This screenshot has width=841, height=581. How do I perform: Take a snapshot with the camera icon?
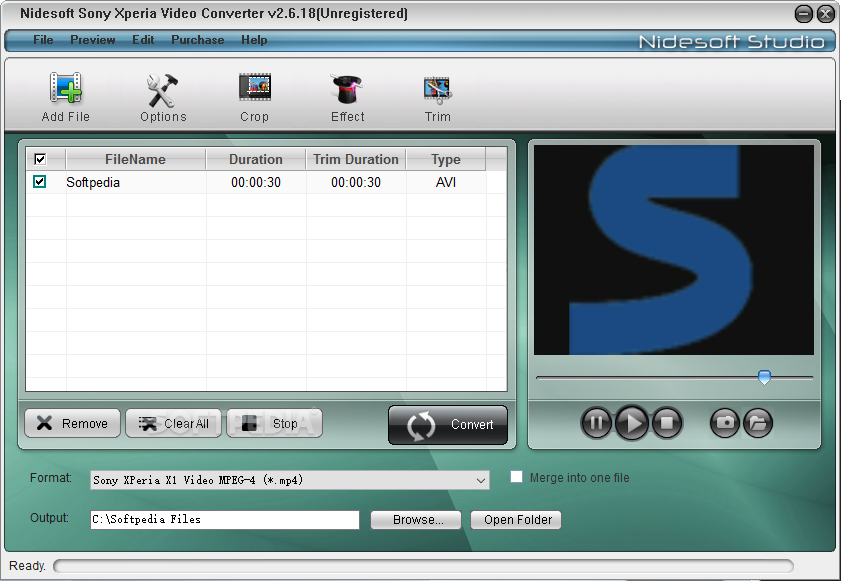[x=725, y=423]
